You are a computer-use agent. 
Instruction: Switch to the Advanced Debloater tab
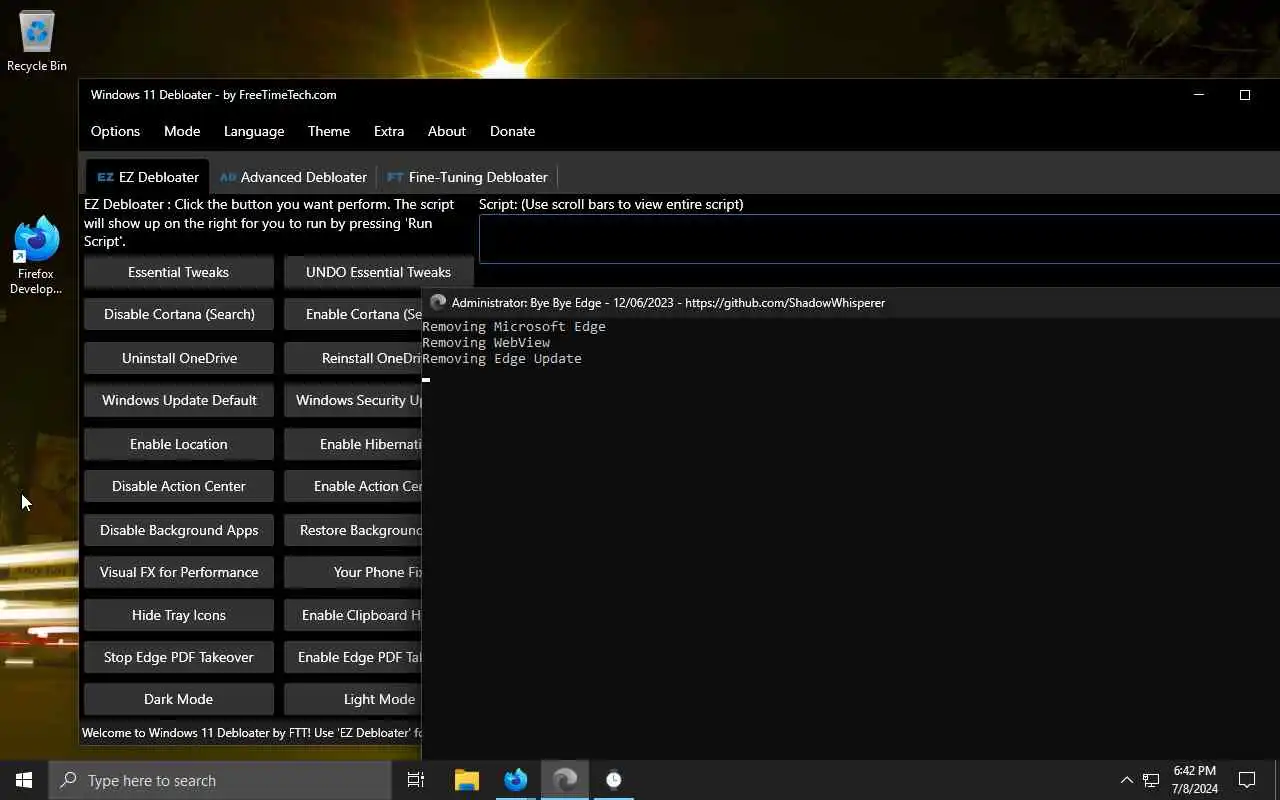pos(293,177)
